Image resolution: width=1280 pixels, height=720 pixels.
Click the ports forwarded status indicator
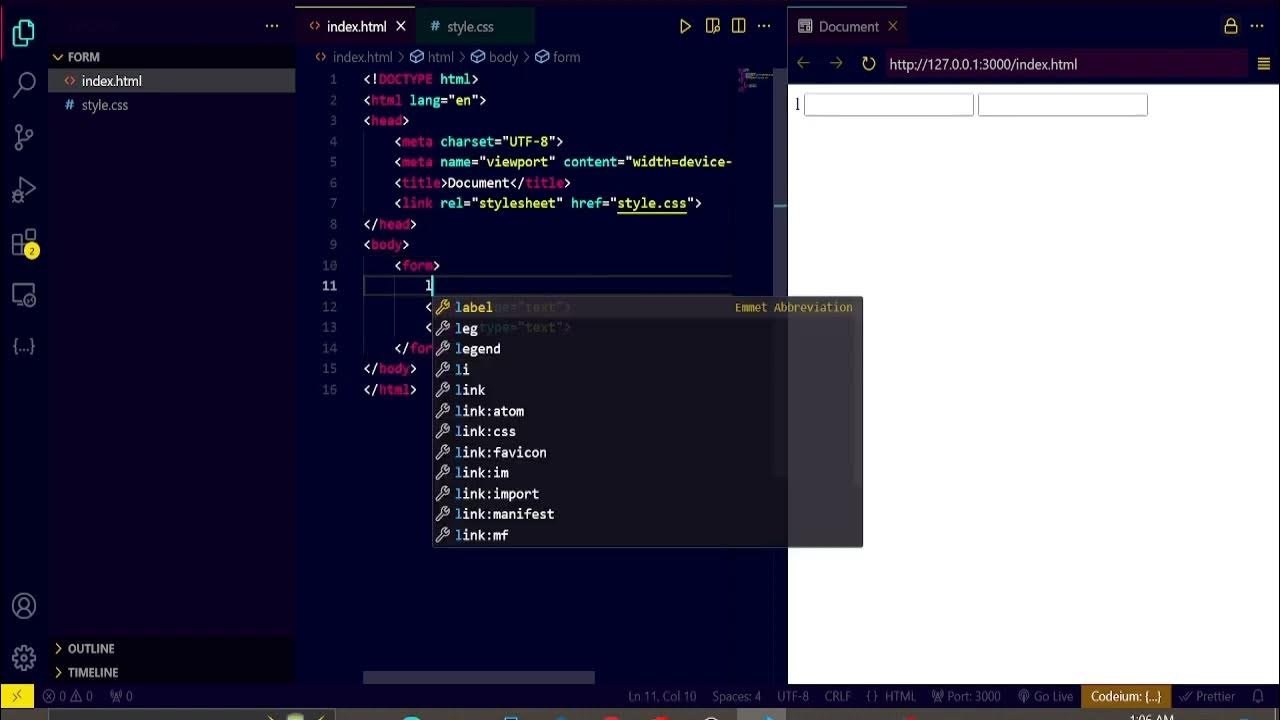click(x=121, y=696)
